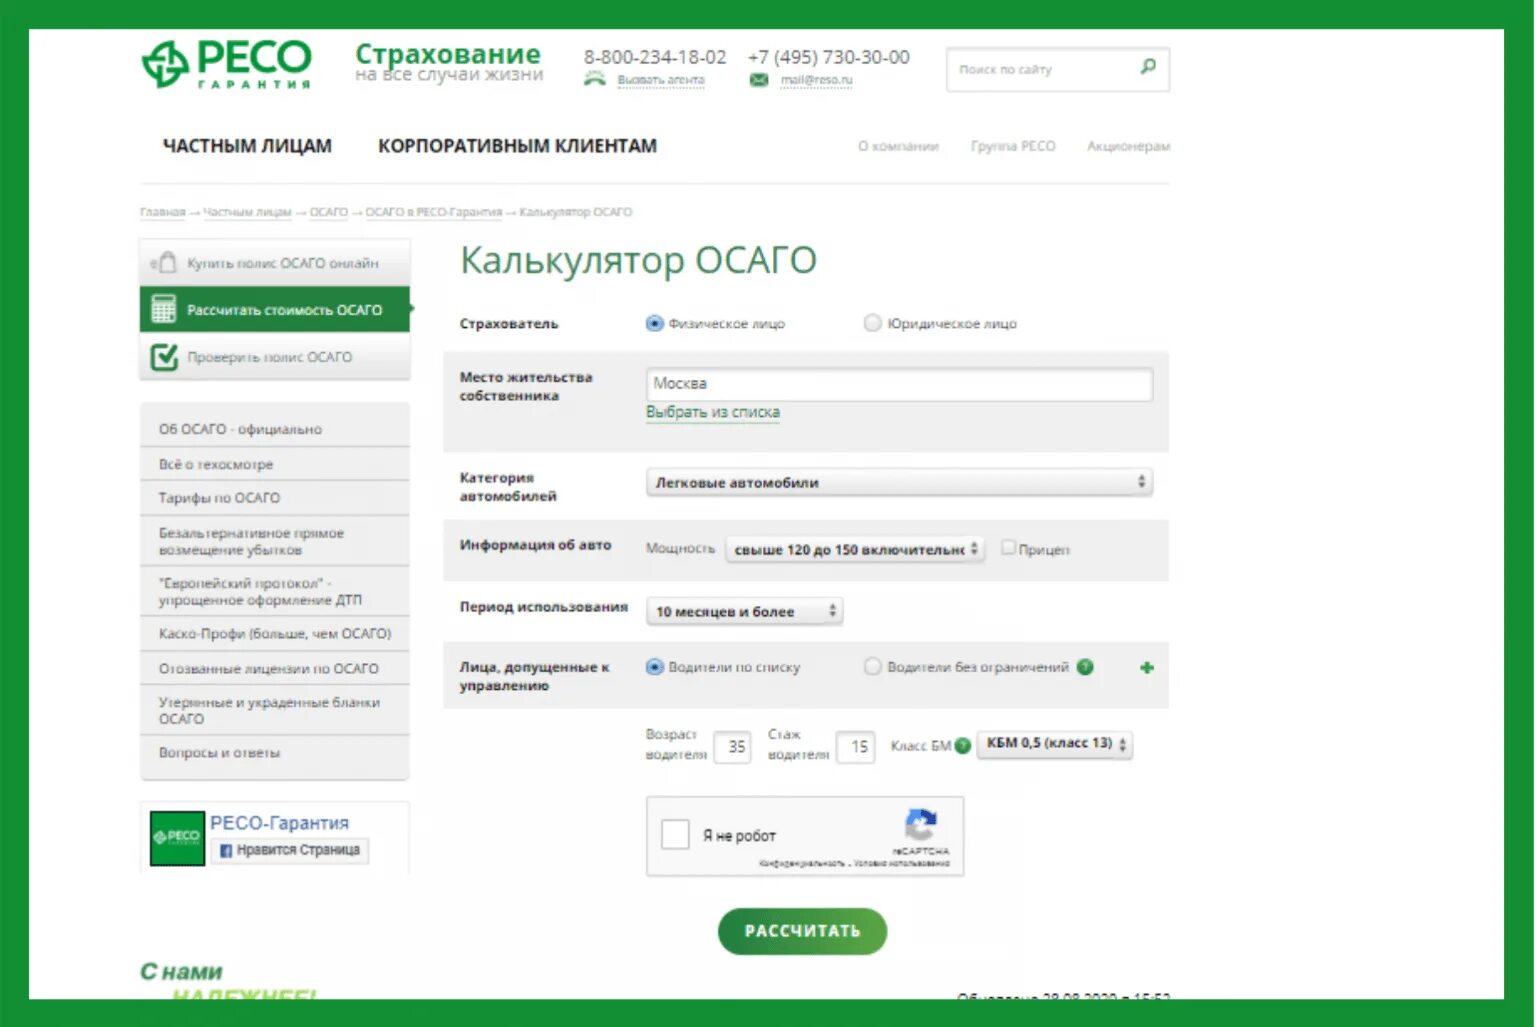
Task: Click Главная breadcrumb link
Action: pos(163,212)
